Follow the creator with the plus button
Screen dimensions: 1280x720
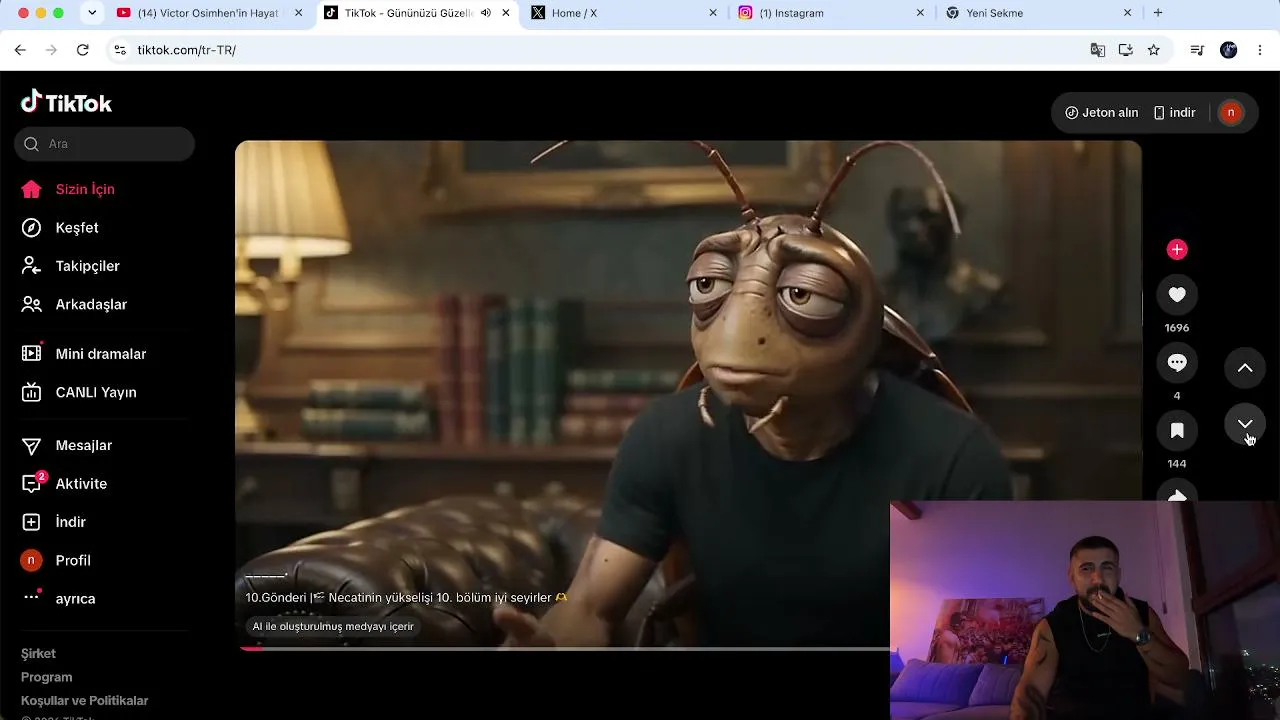(1177, 249)
